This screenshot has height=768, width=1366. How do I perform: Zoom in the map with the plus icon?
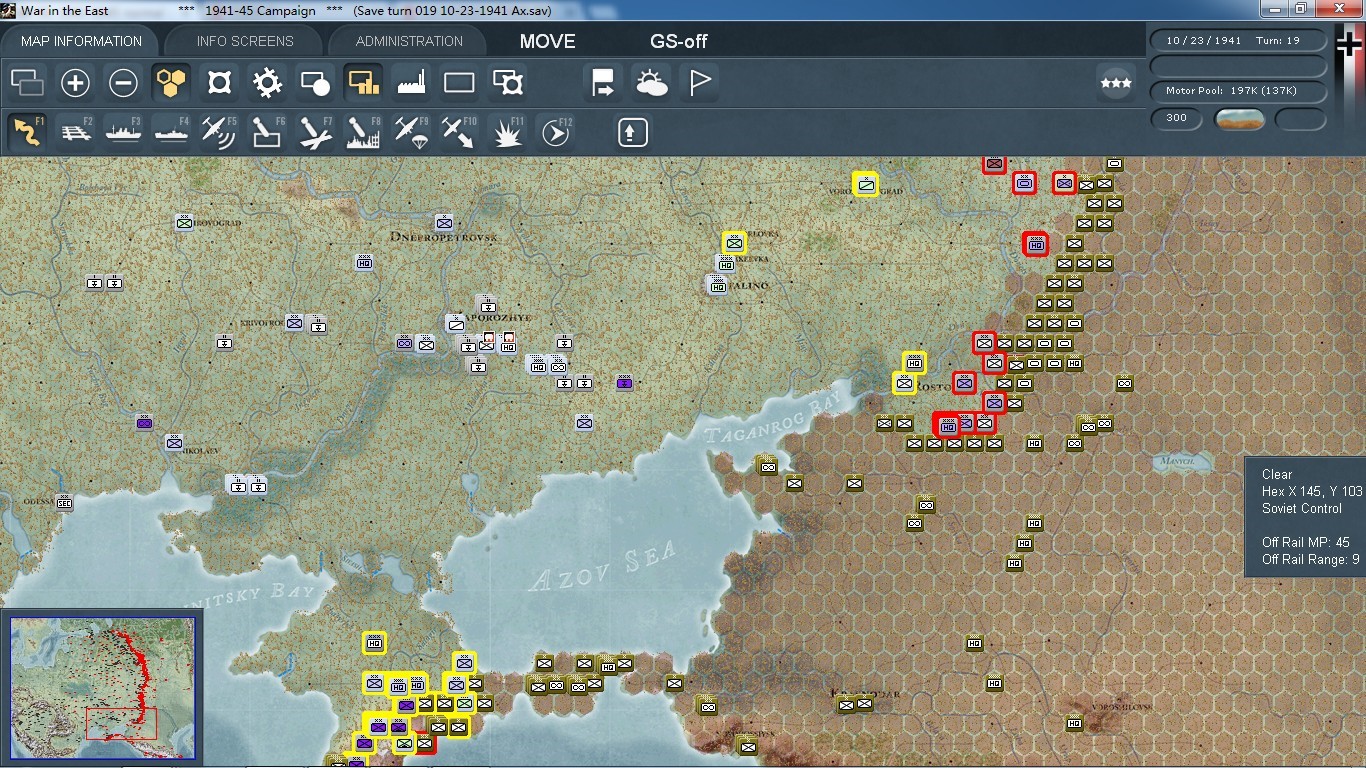75,82
